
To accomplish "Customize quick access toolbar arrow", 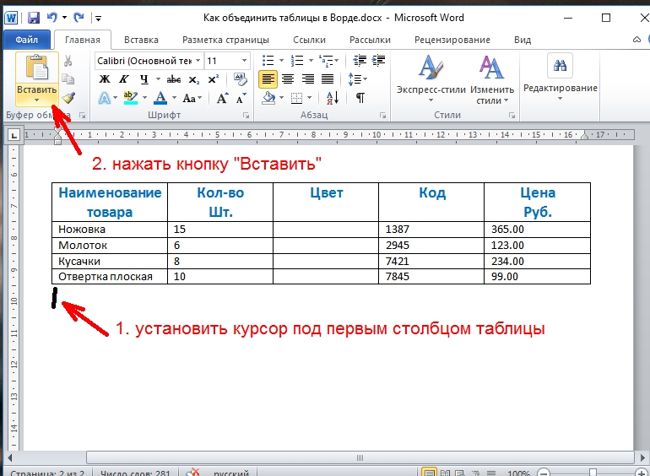I will coord(98,18).
